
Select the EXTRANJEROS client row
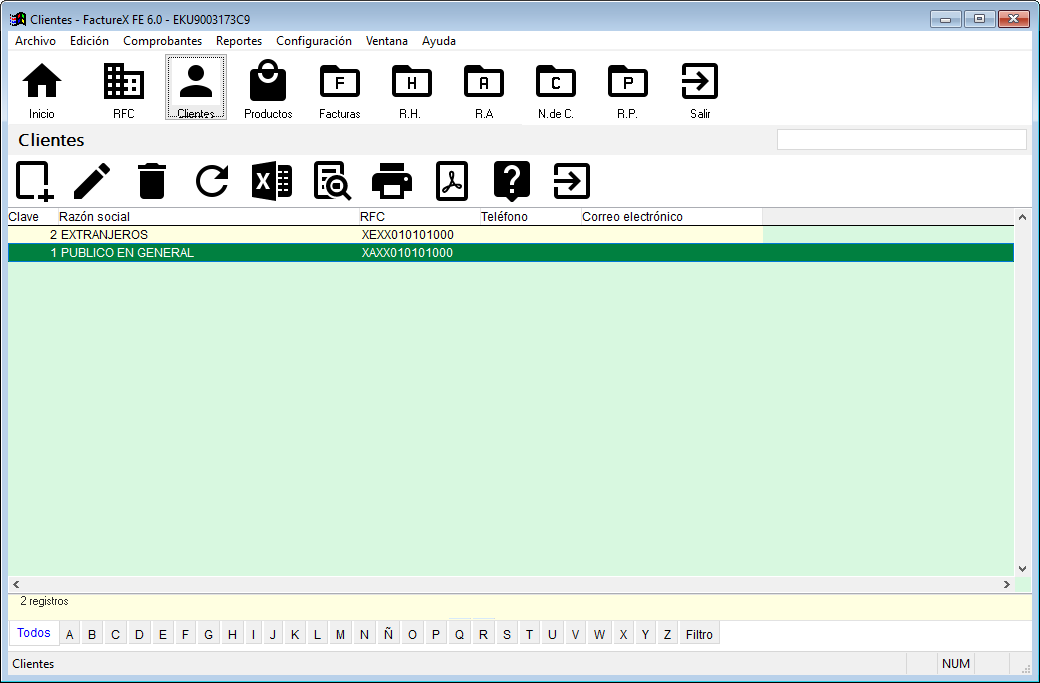pos(511,235)
